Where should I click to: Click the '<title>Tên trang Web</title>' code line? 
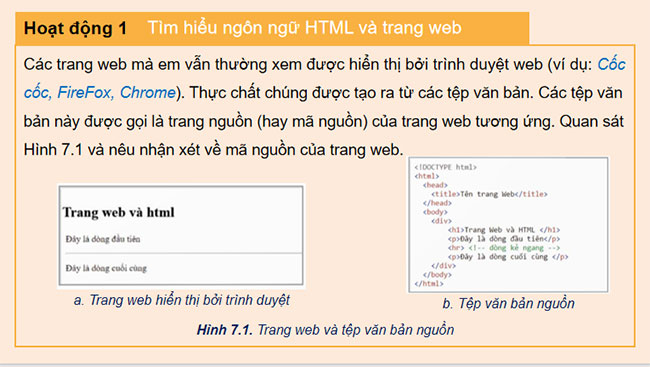489,194
